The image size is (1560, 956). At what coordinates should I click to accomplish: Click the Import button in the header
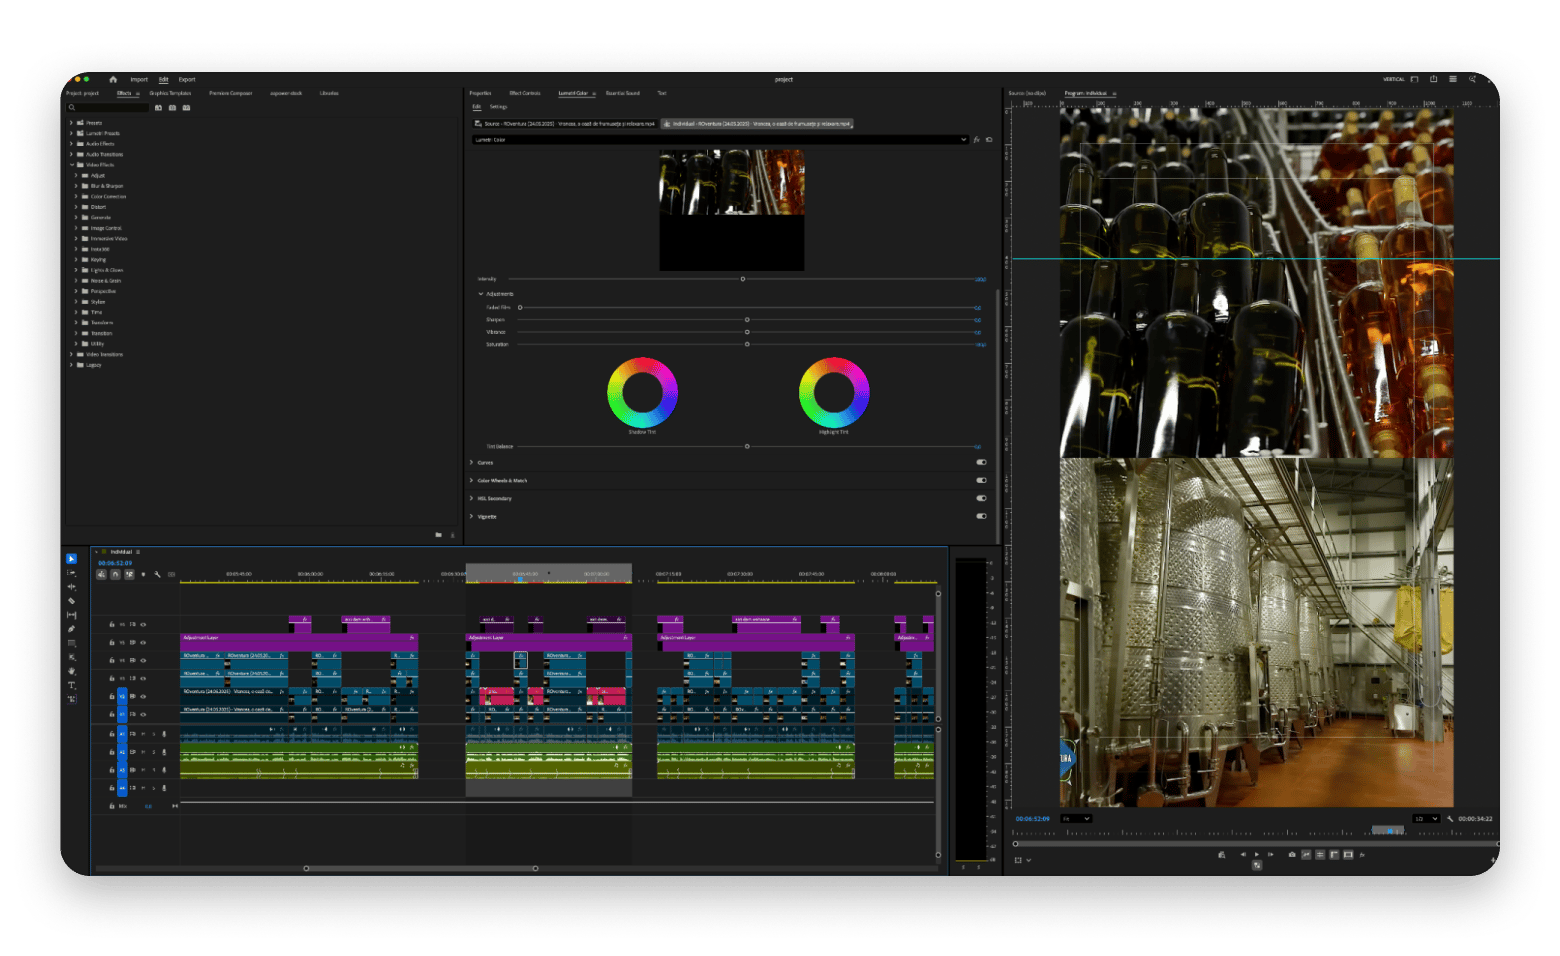tap(138, 79)
